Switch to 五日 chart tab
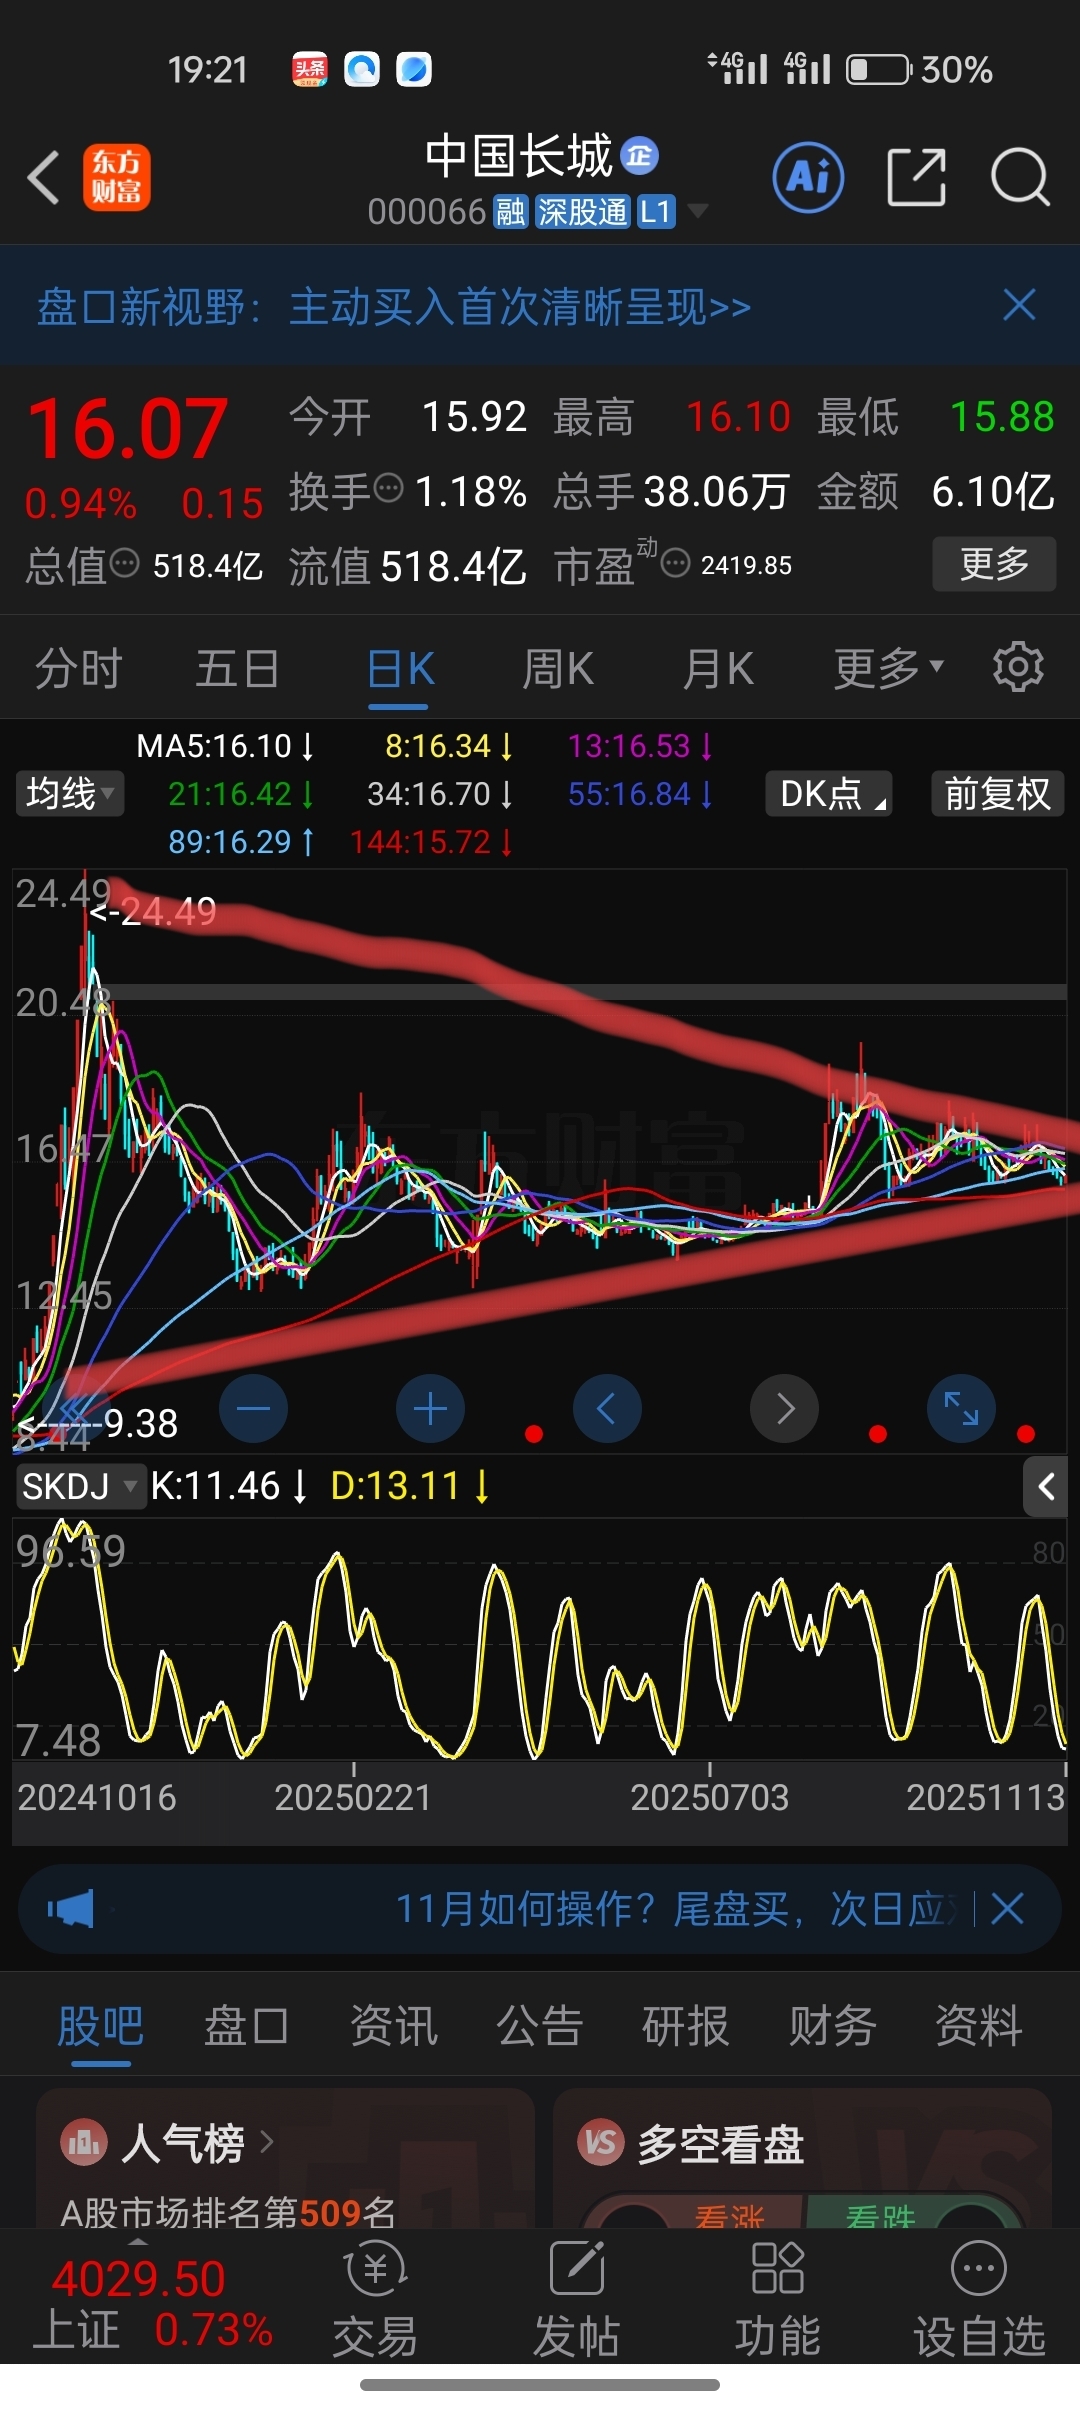Image resolution: width=1080 pixels, height=2412 pixels. 237,668
